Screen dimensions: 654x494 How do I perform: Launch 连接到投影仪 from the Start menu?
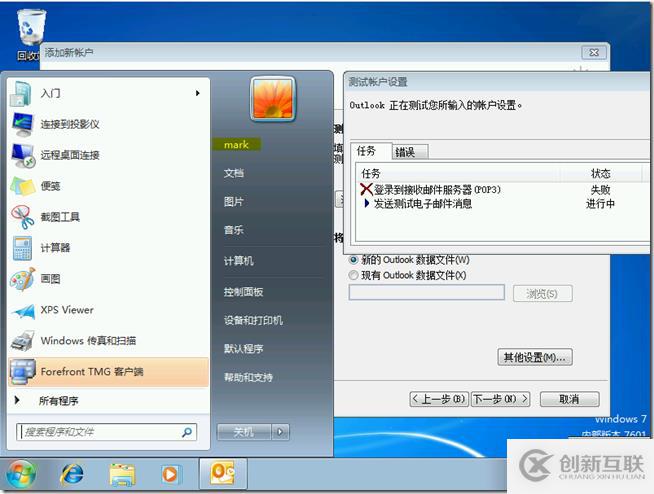click(108, 124)
